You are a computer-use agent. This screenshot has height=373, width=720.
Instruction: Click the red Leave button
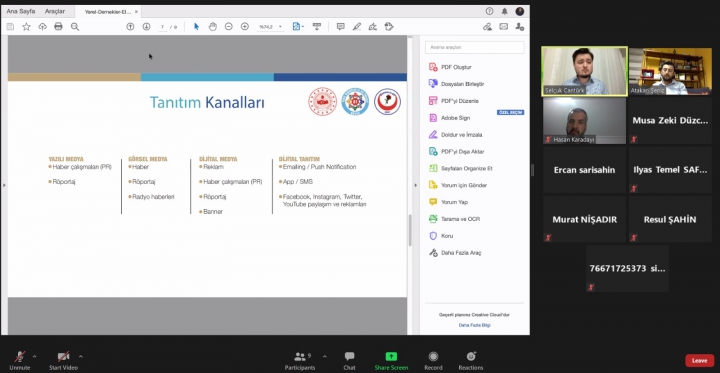click(699, 361)
